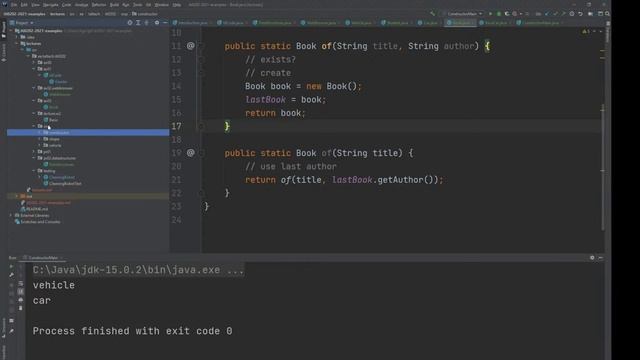The width and height of the screenshot is (640, 360).
Task: Click 'vehicle' output line in console
Action: pyautogui.click(x=53, y=285)
